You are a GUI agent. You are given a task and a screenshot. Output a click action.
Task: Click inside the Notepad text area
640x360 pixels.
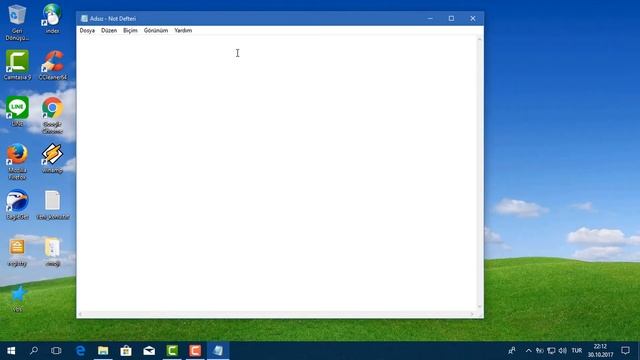pos(277,173)
